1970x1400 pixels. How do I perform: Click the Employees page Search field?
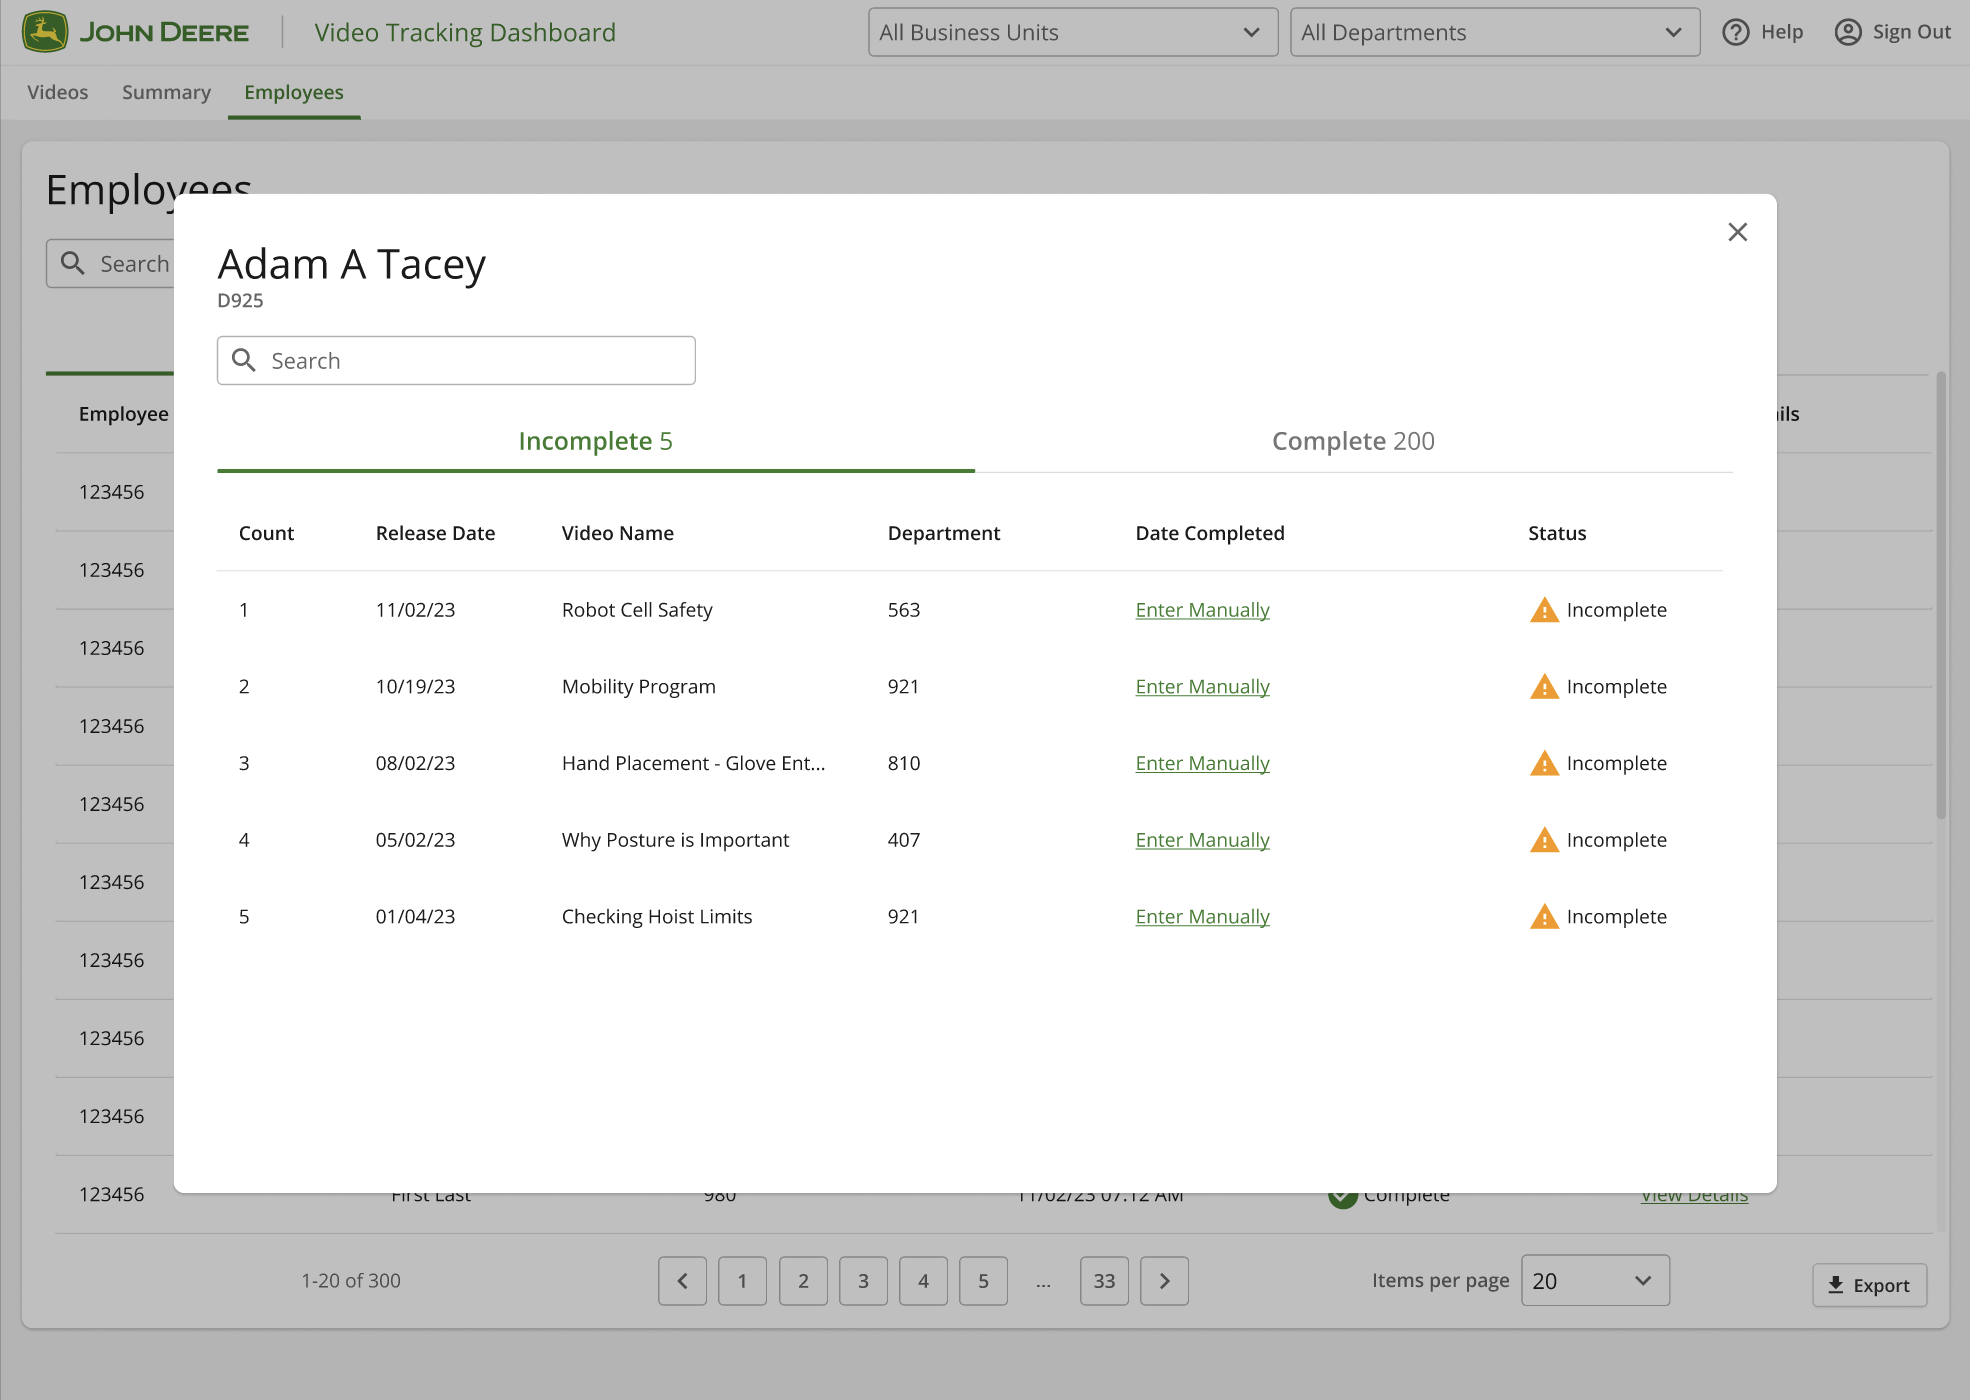110,263
